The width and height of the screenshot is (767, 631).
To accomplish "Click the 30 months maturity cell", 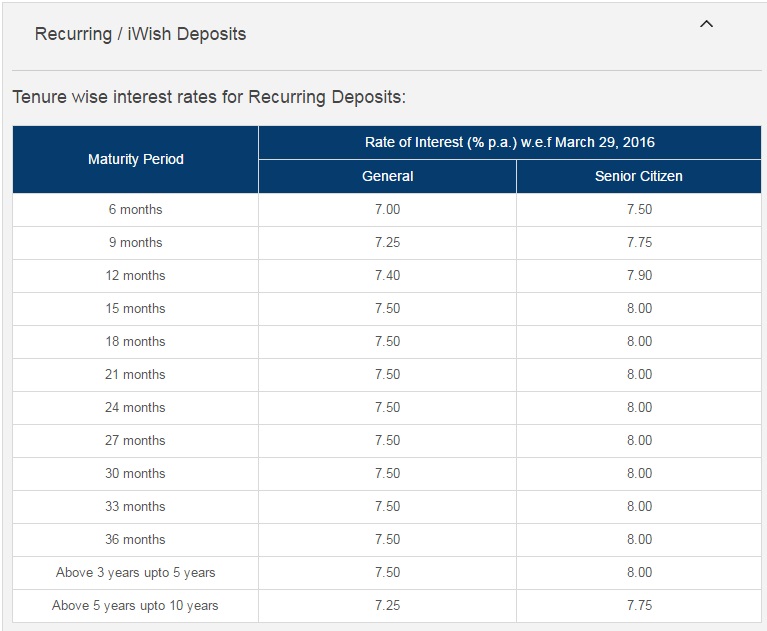I will click(x=135, y=473).
